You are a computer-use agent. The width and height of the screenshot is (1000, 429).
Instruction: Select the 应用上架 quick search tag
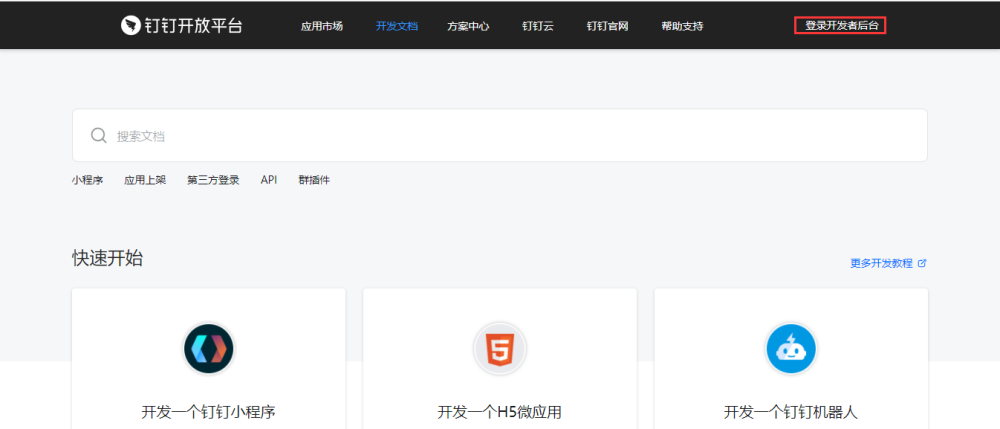145,180
